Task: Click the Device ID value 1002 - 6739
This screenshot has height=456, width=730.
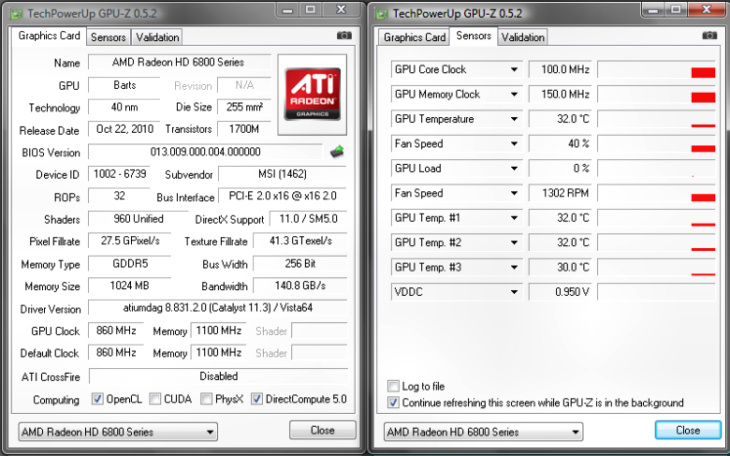Action: click(x=119, y=174)
